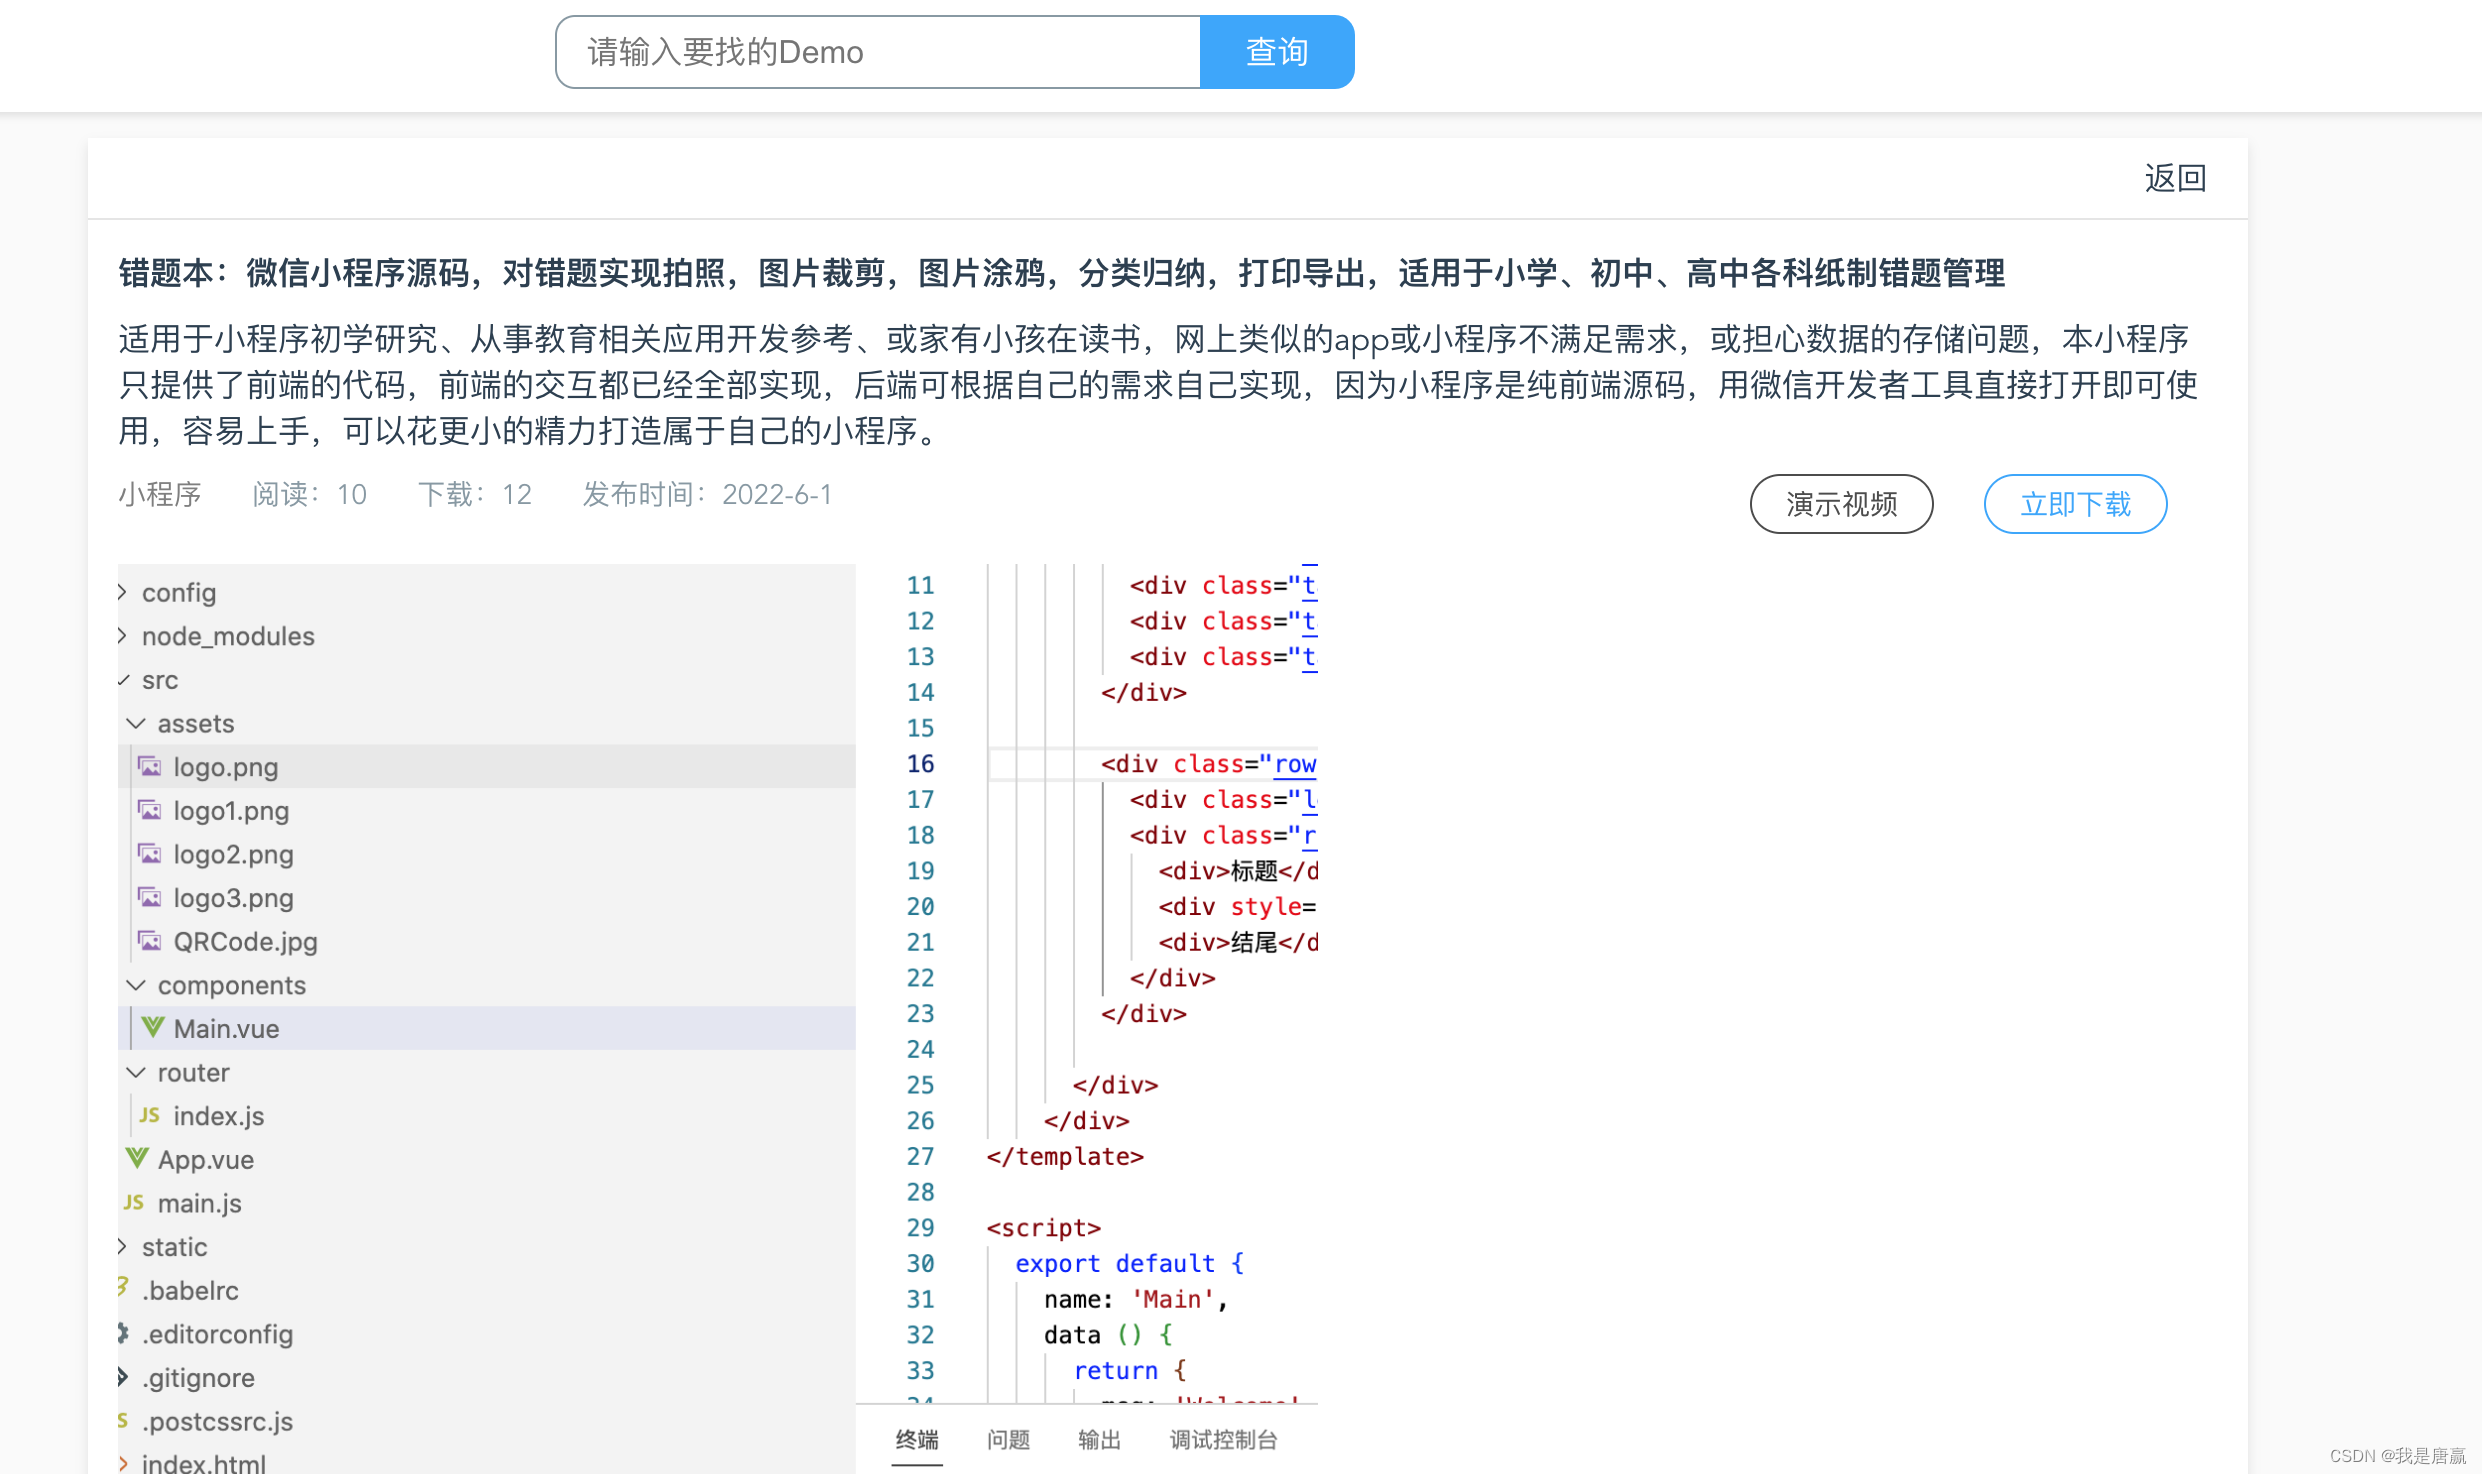Collapse the assets folder chevron
Viewport: 2482px width, 1474px height.
pyautogui.click(x=137, y=723)
